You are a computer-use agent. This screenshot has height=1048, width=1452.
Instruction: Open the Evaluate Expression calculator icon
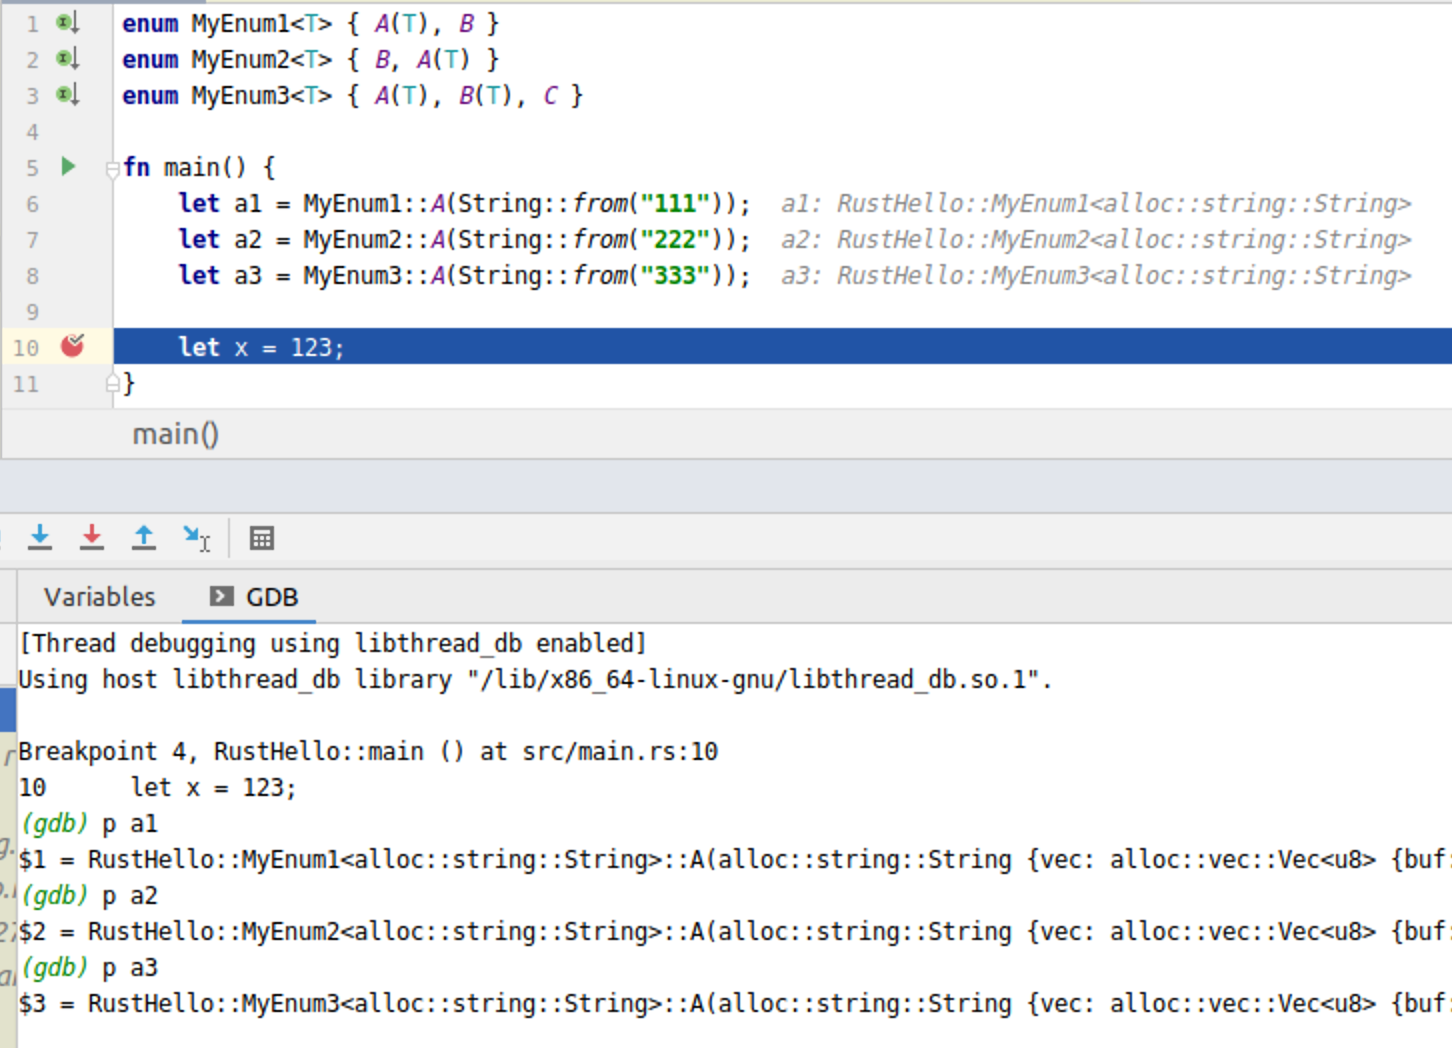click(262, 538)
